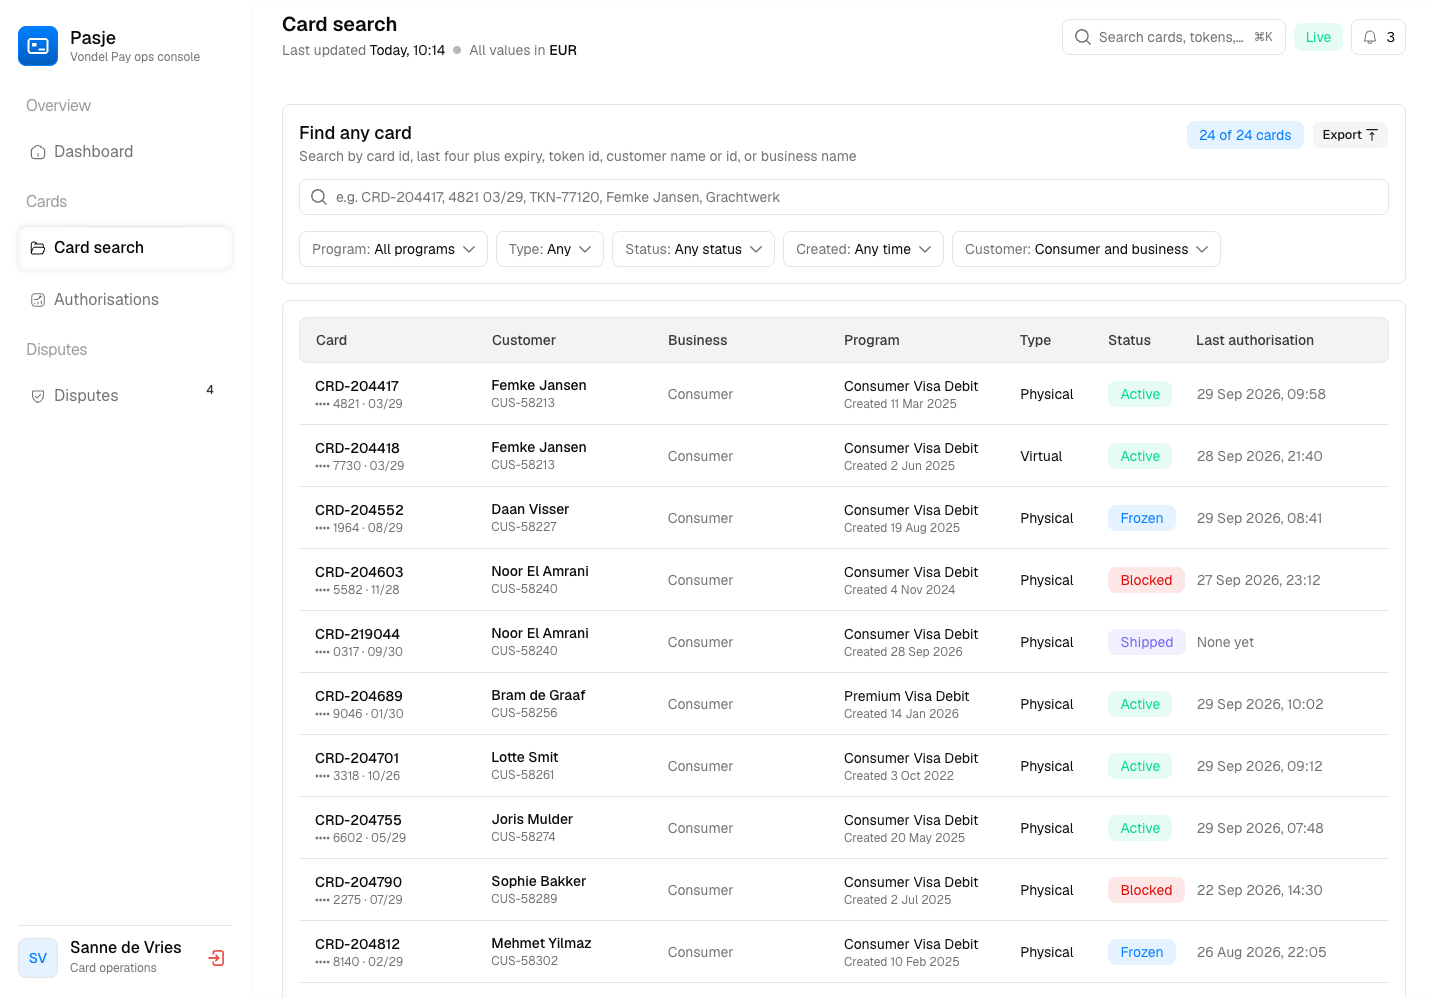Click Frozen status on Daan Visser row

click(1142, 518)
